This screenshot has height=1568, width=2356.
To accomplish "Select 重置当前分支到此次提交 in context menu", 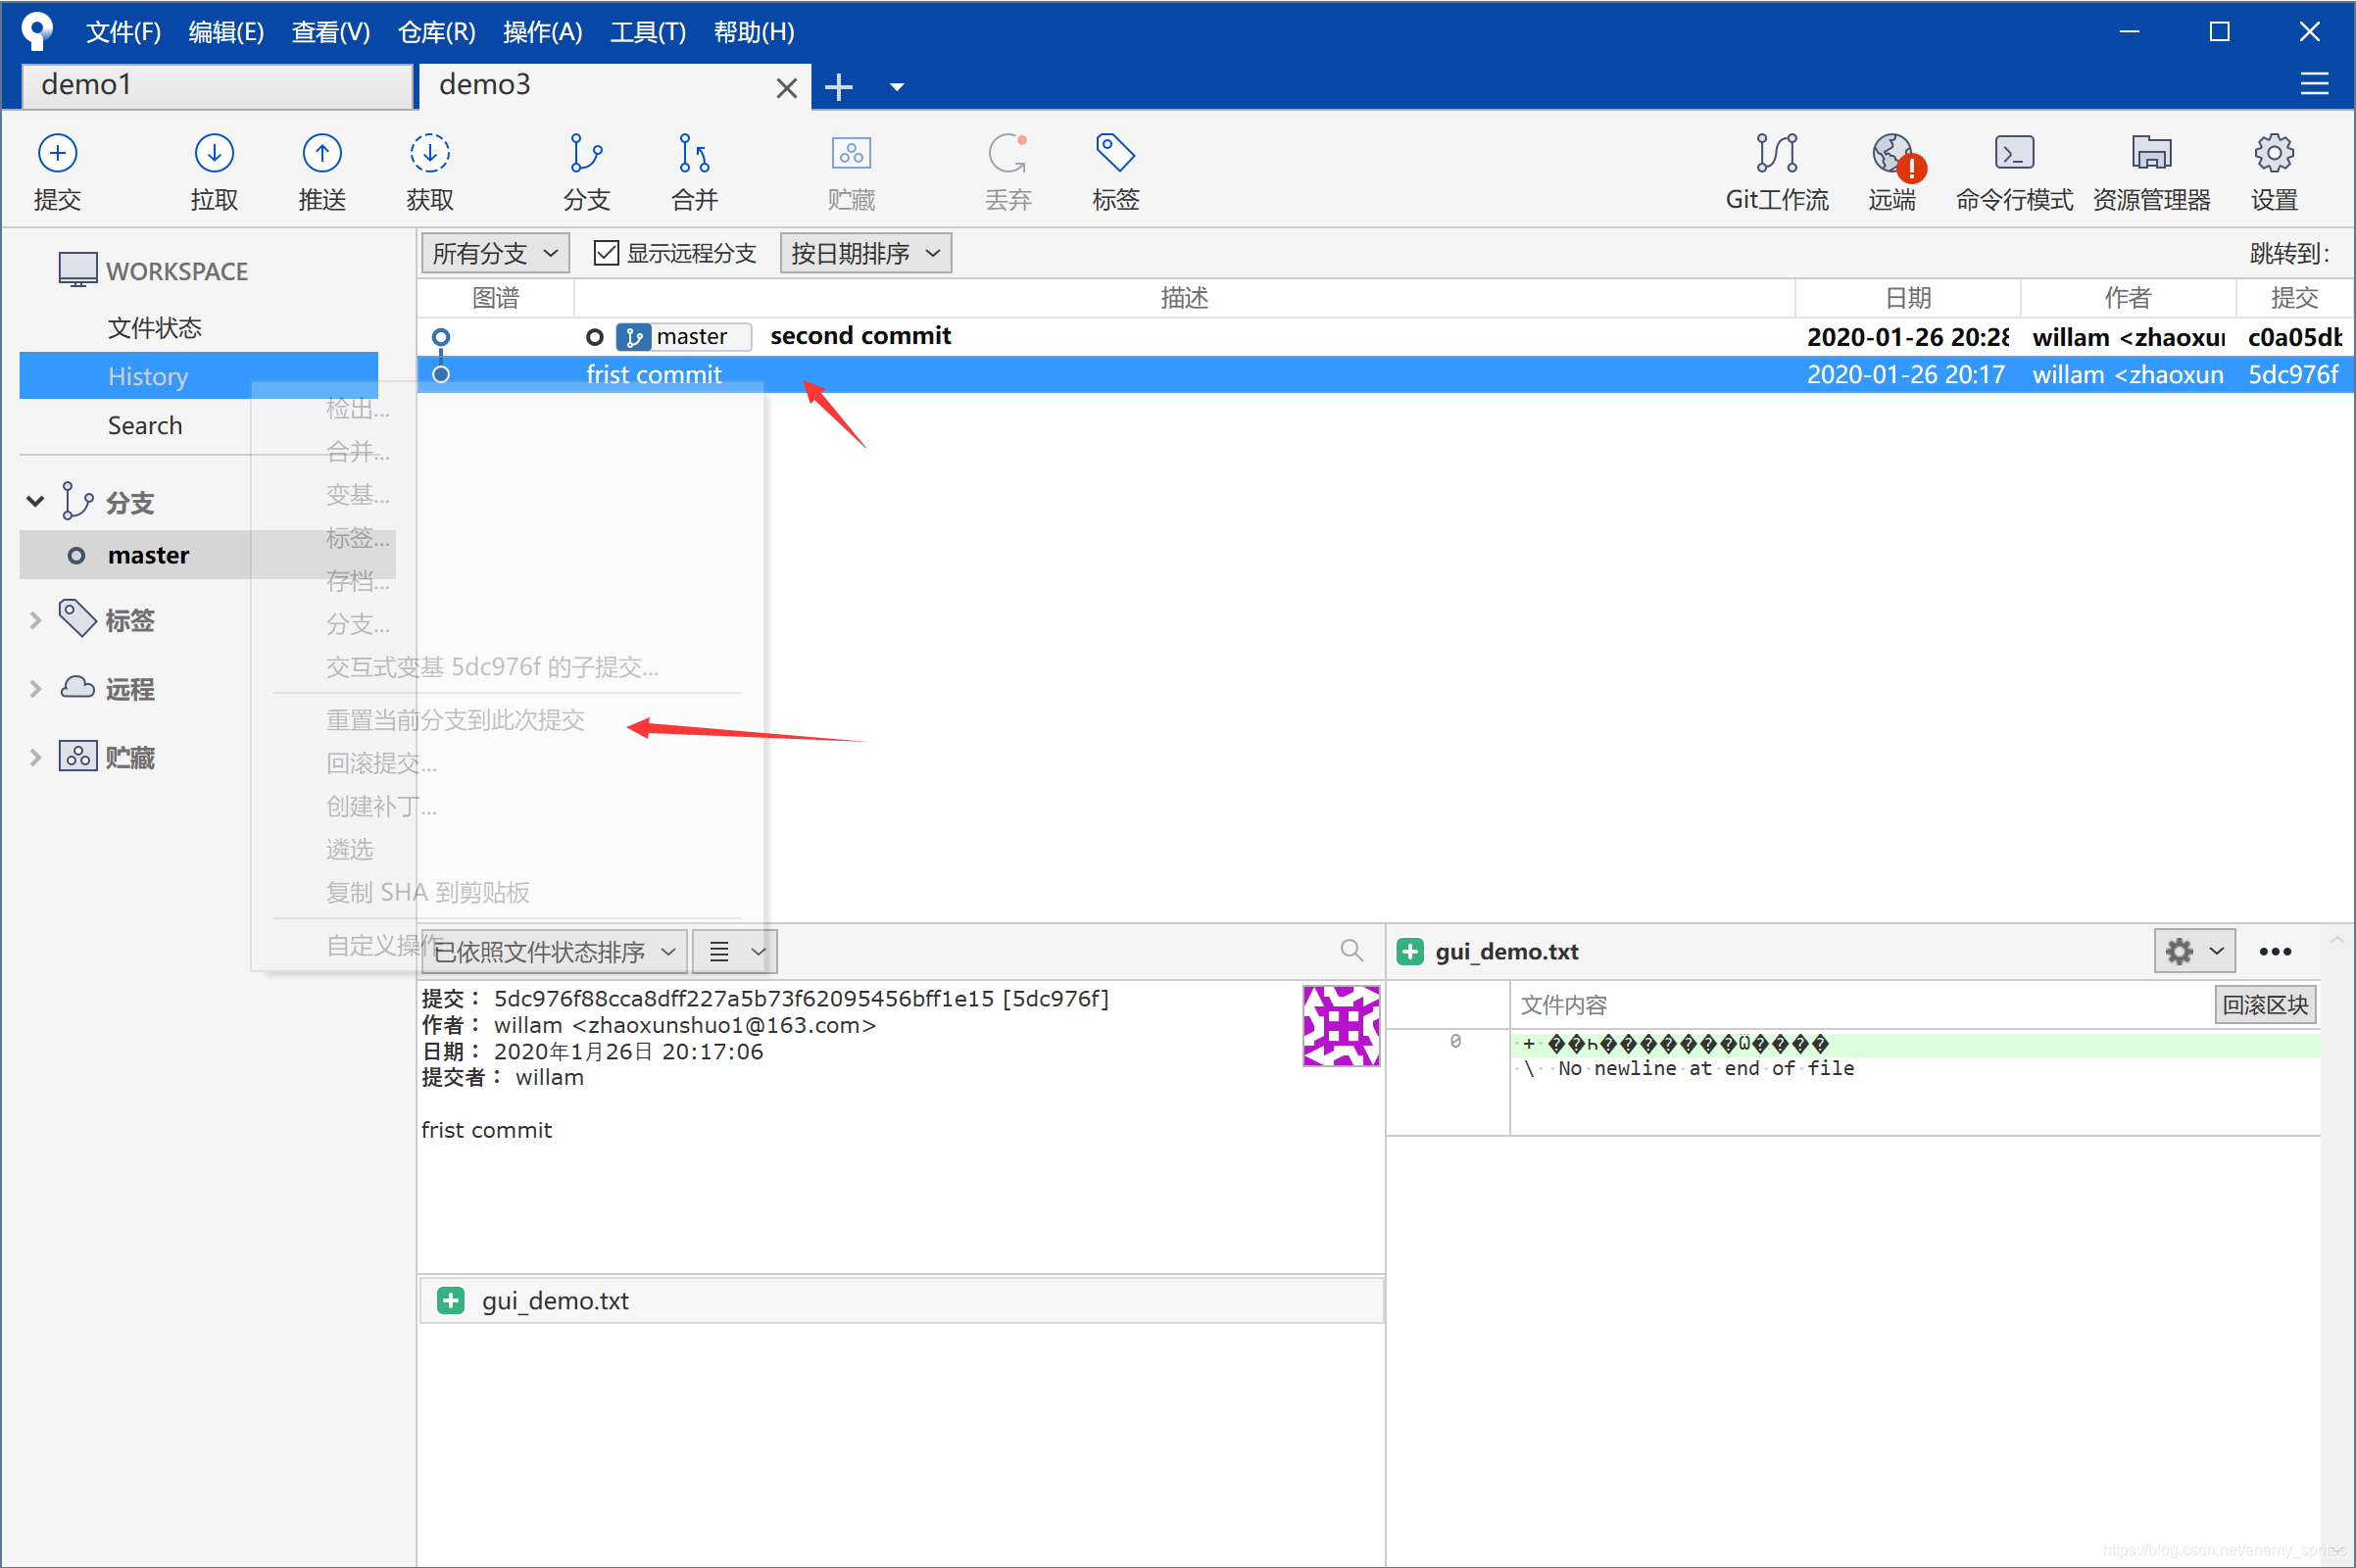I will (455, 720).
